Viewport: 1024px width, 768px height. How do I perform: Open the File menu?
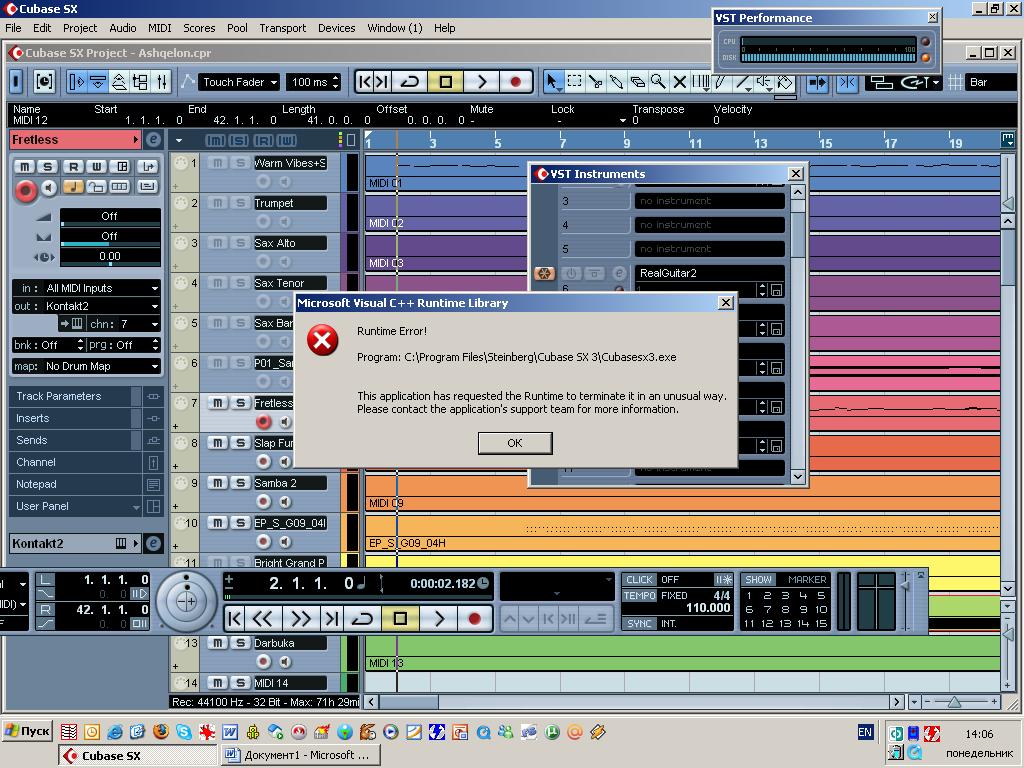(x=13, y=28)
